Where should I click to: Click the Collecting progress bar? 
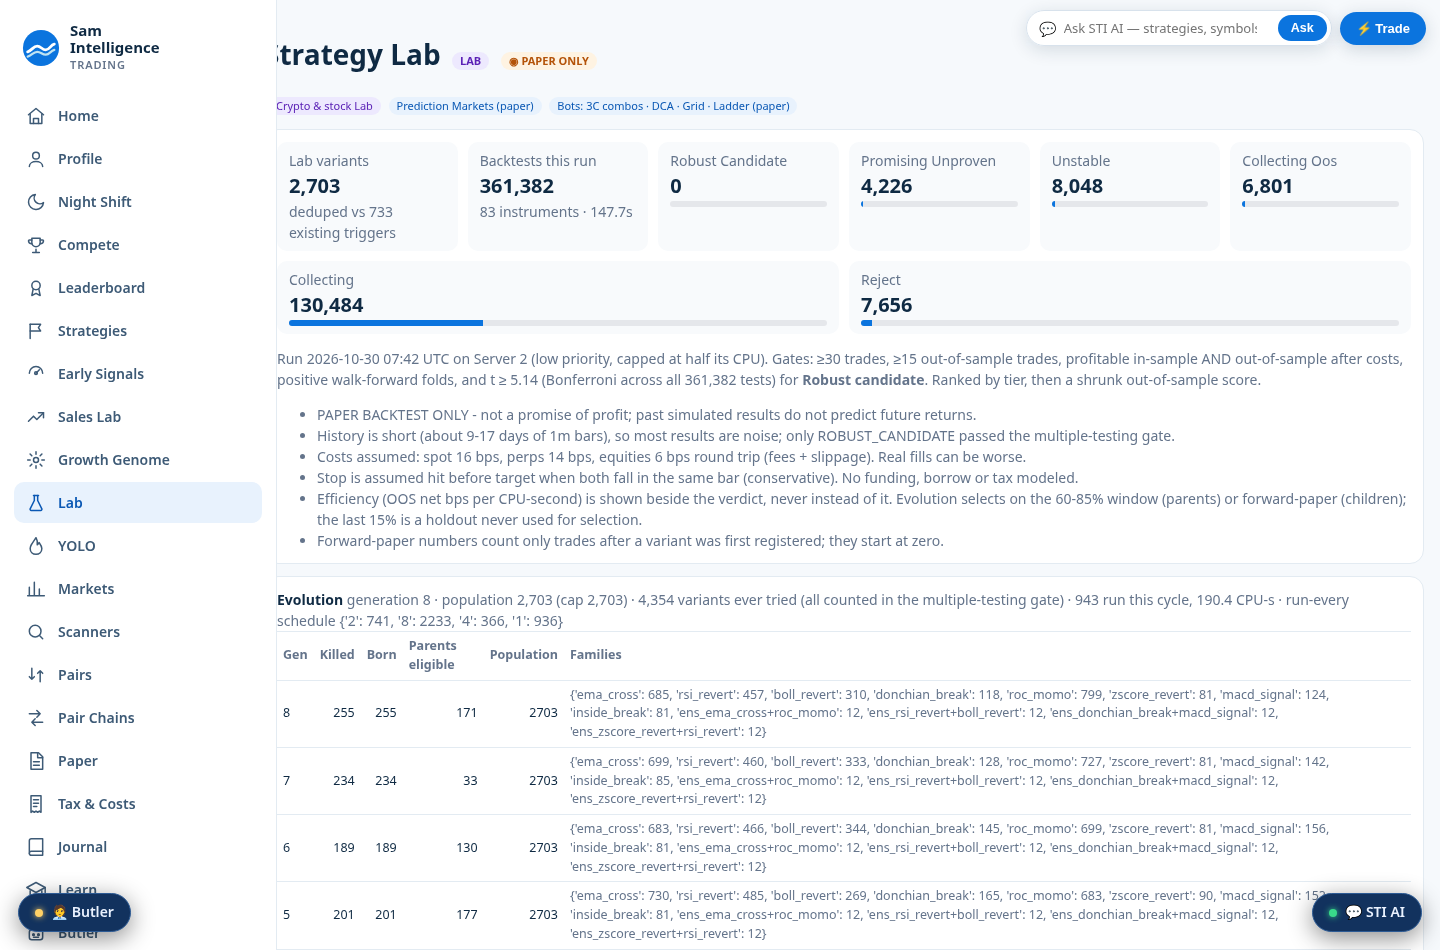[x=558, y=323]
